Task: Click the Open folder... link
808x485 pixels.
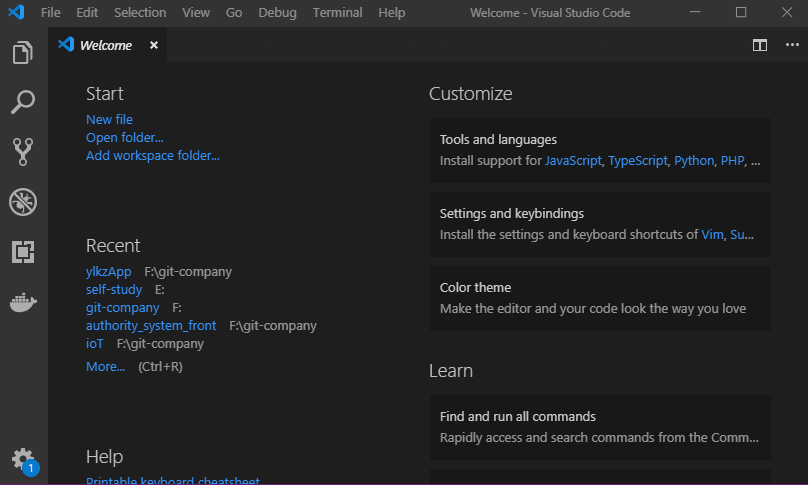Action: coord(125,138)
